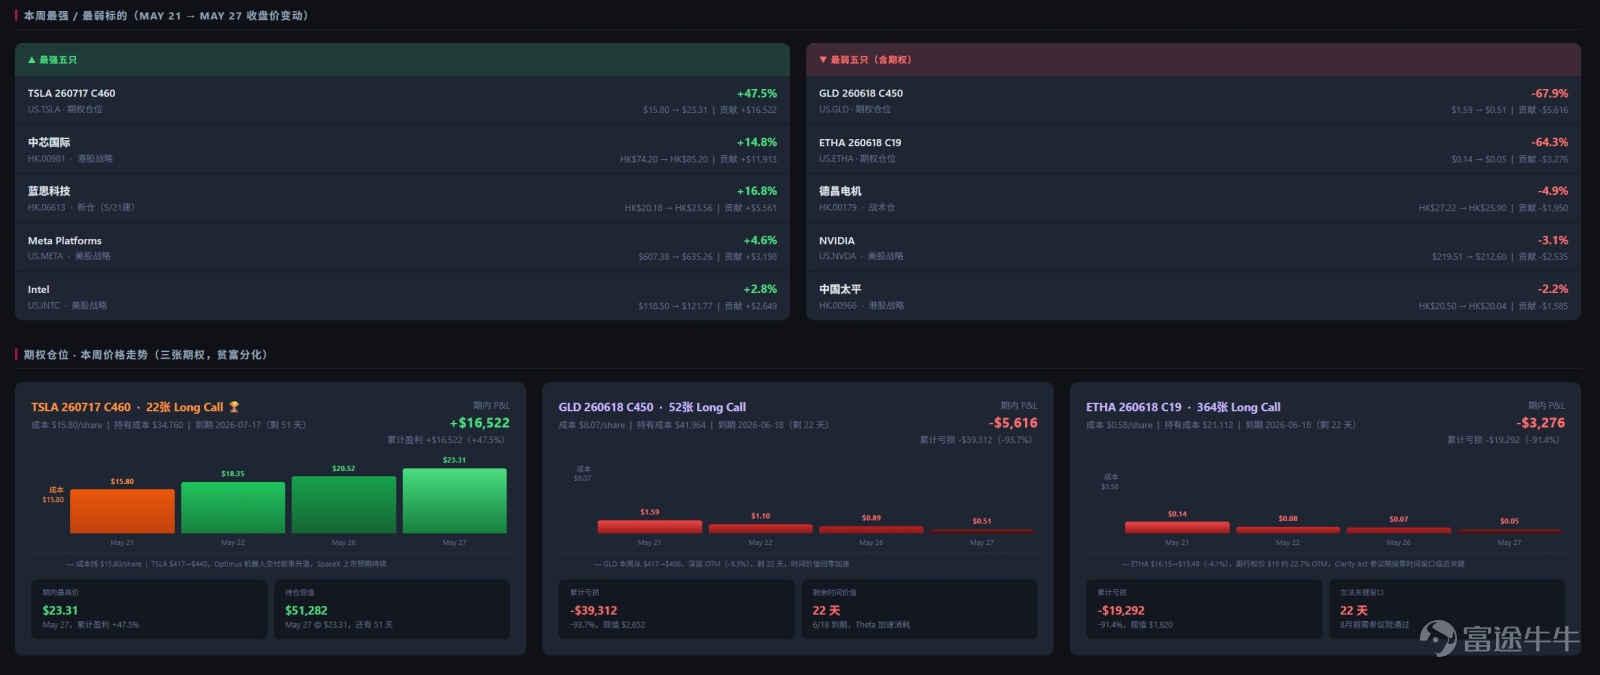Click the +2.8% gain value

click(x=760, y=289)
